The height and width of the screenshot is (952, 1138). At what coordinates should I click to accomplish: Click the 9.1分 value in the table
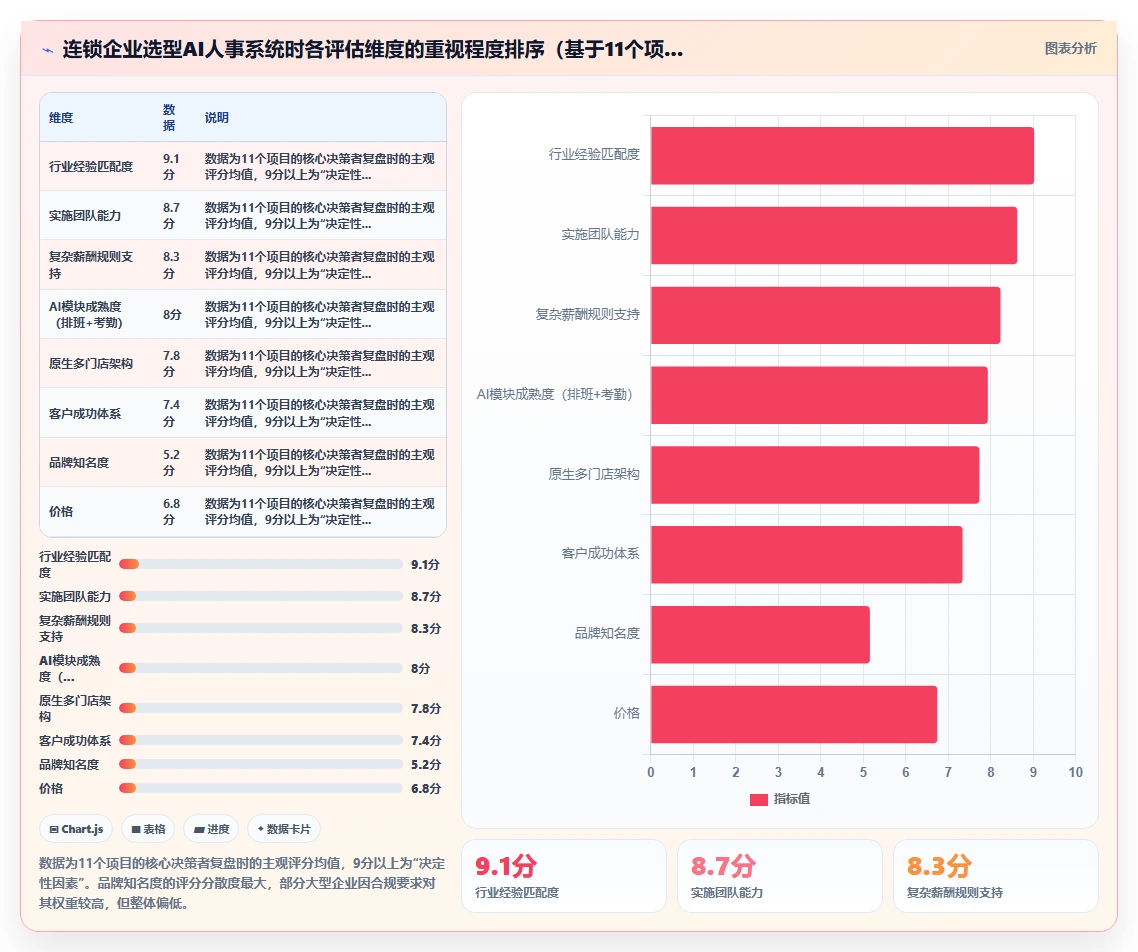(x=171, y=166)
